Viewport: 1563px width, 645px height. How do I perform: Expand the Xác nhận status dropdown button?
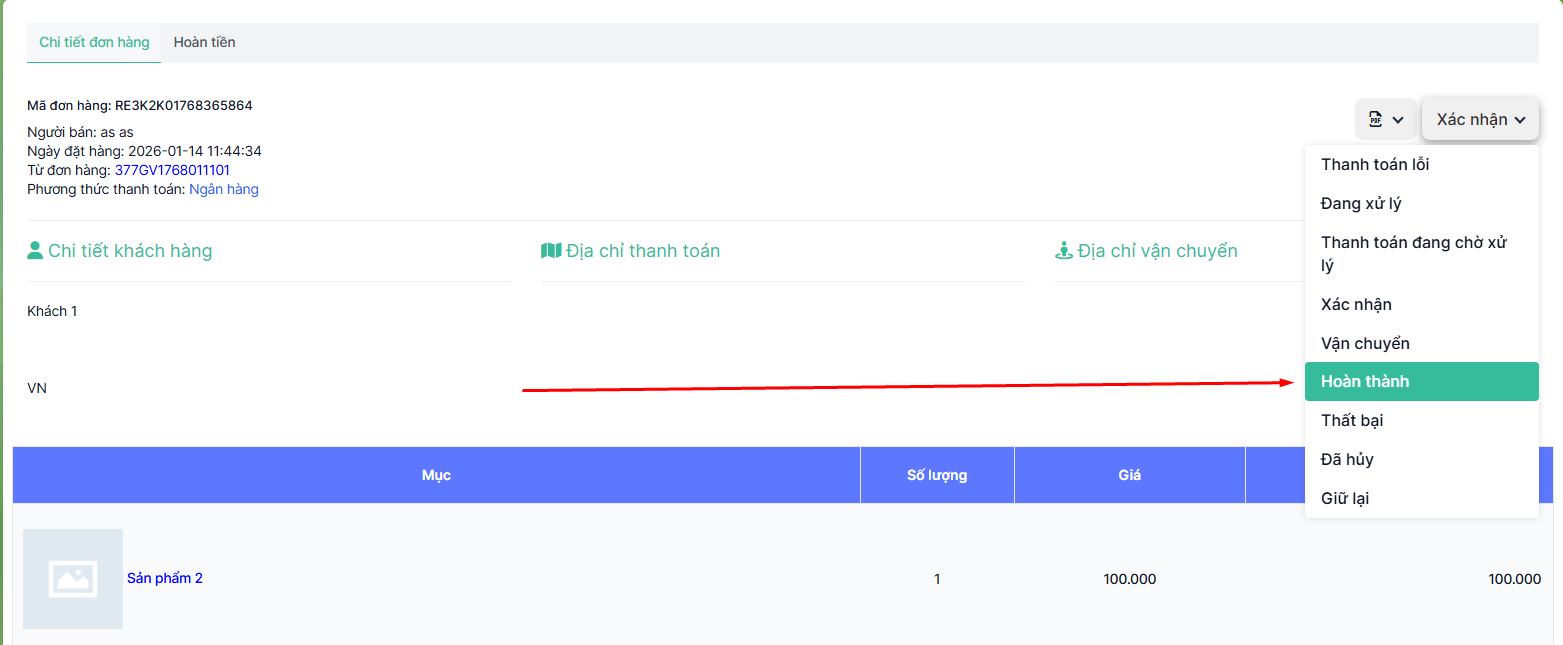(x=1480, y=120)
